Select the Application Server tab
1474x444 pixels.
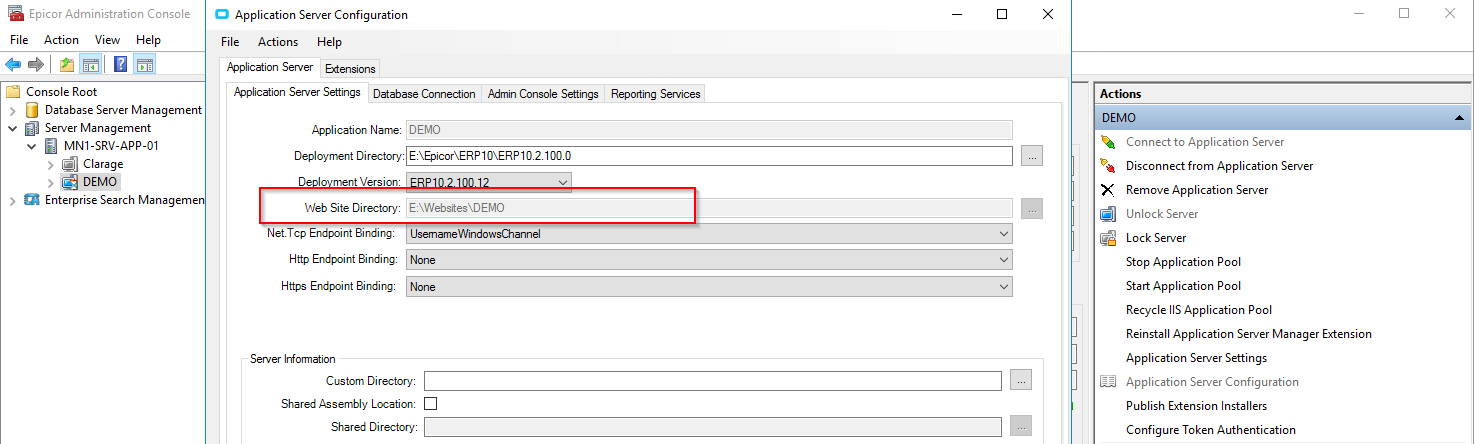coord(270,68)
